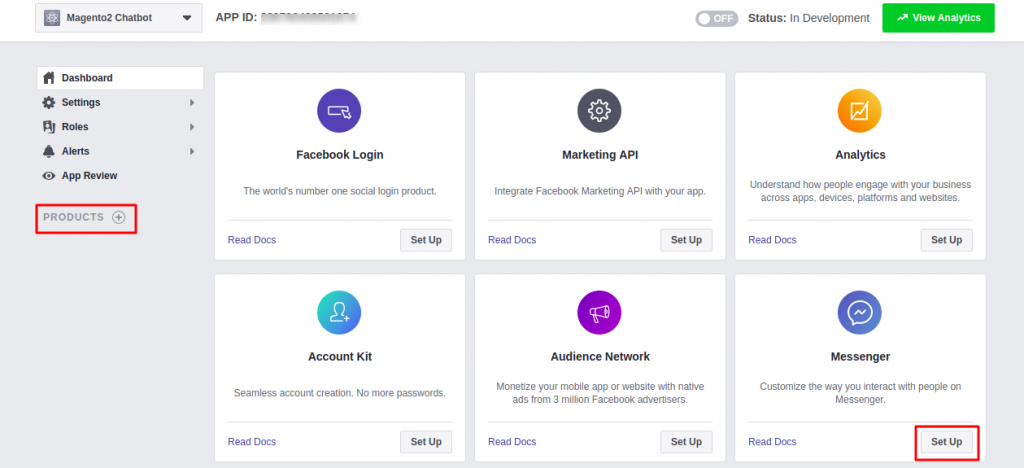This screenshot has height=468, width=1024.
Task: Set up Marketing API product
Action: pos(686,240)
